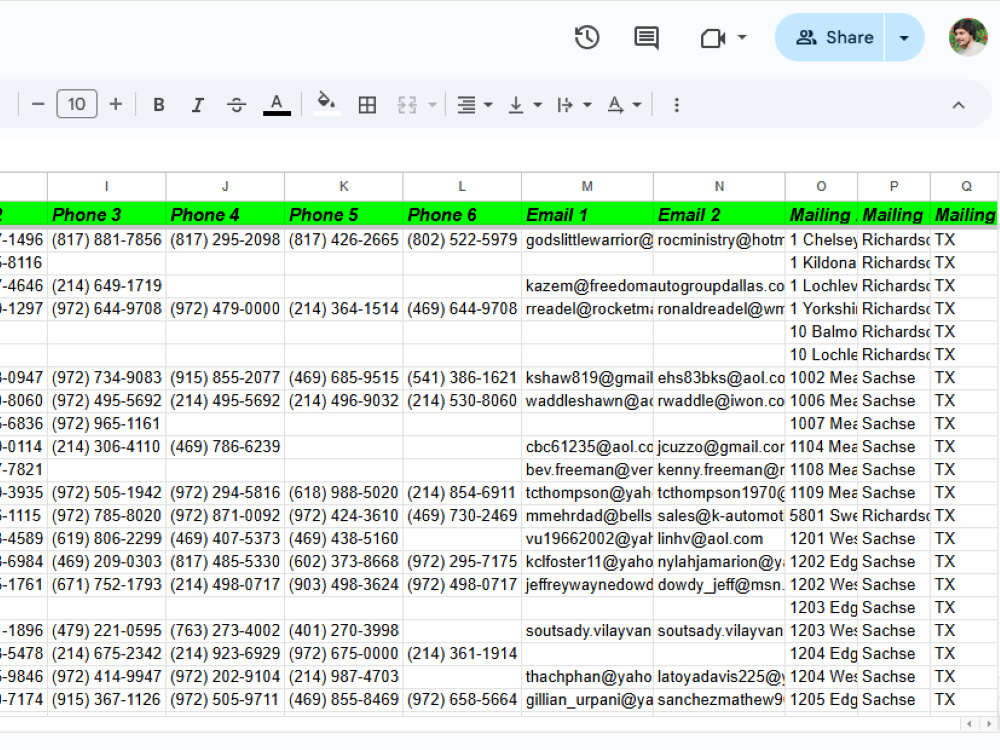Select cell with (915) 367-1126

(x=107, y=700)
